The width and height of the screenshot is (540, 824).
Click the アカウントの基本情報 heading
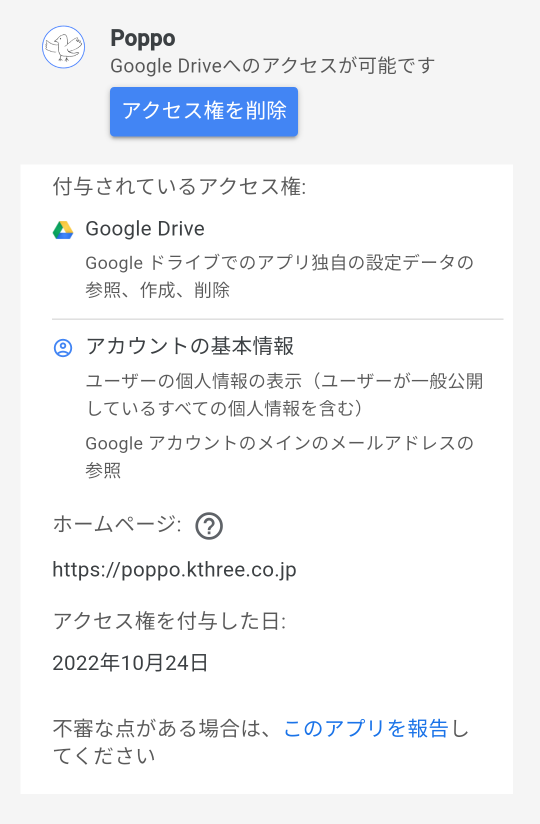pos(190,346)
